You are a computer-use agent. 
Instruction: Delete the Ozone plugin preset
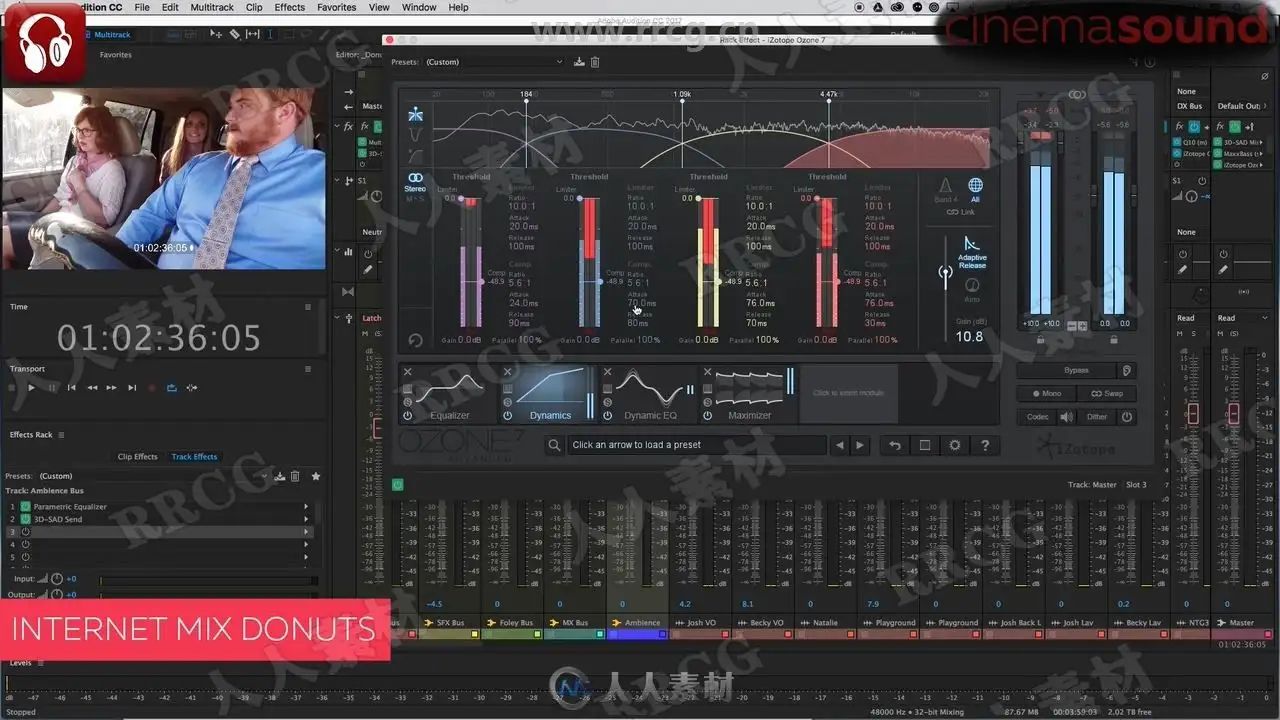click(595, 62)
